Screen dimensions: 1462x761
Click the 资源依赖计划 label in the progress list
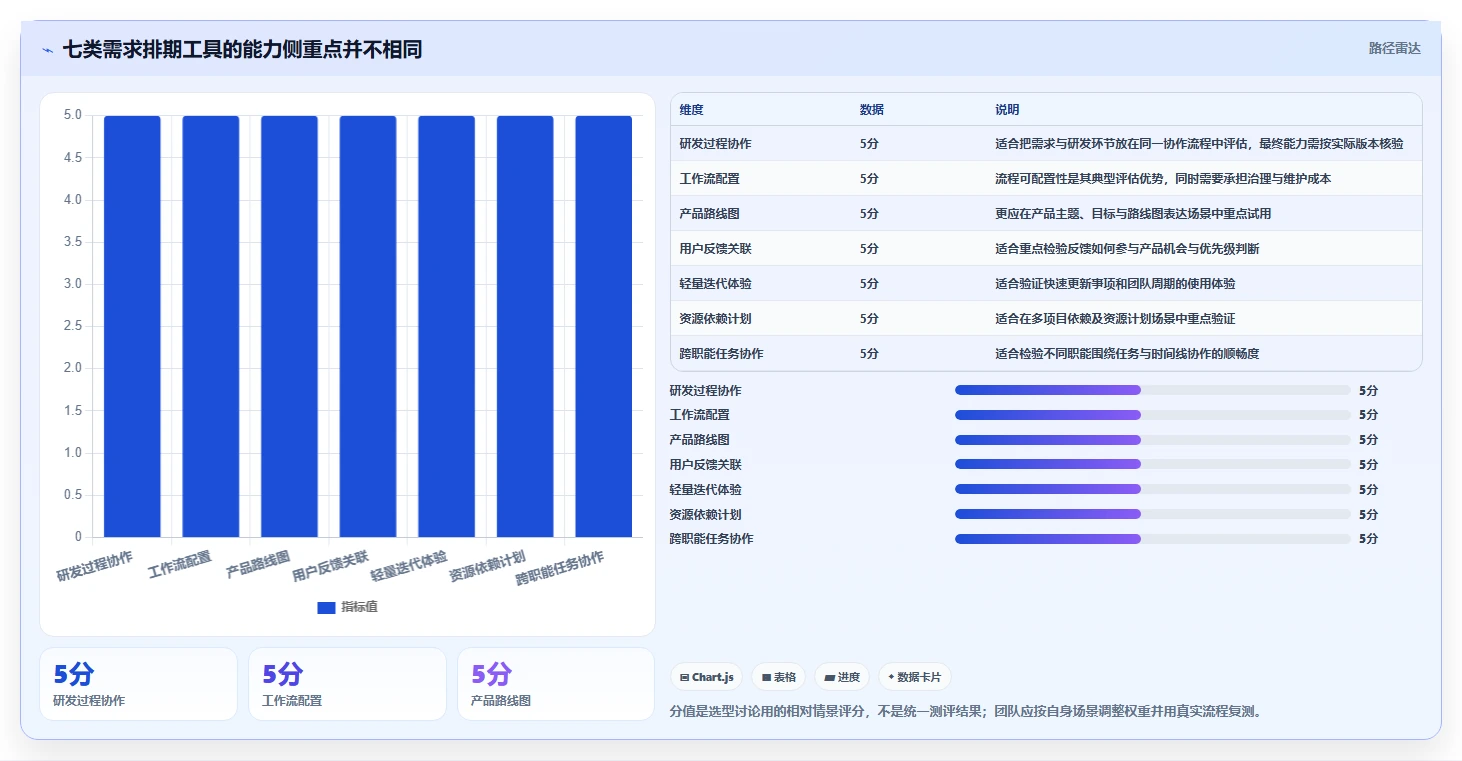click(x=706, y=515)
